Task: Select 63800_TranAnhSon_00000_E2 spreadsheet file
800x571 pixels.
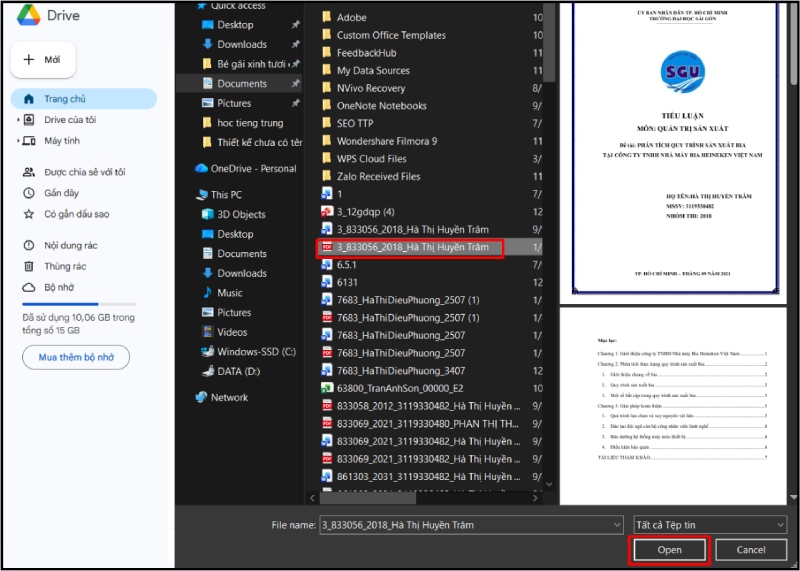Action: click(x=400, y=388)
